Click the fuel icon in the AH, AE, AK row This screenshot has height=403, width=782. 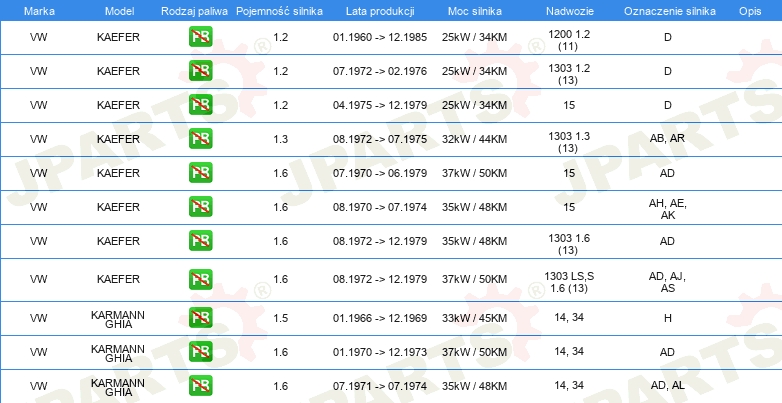pos(200,206)
